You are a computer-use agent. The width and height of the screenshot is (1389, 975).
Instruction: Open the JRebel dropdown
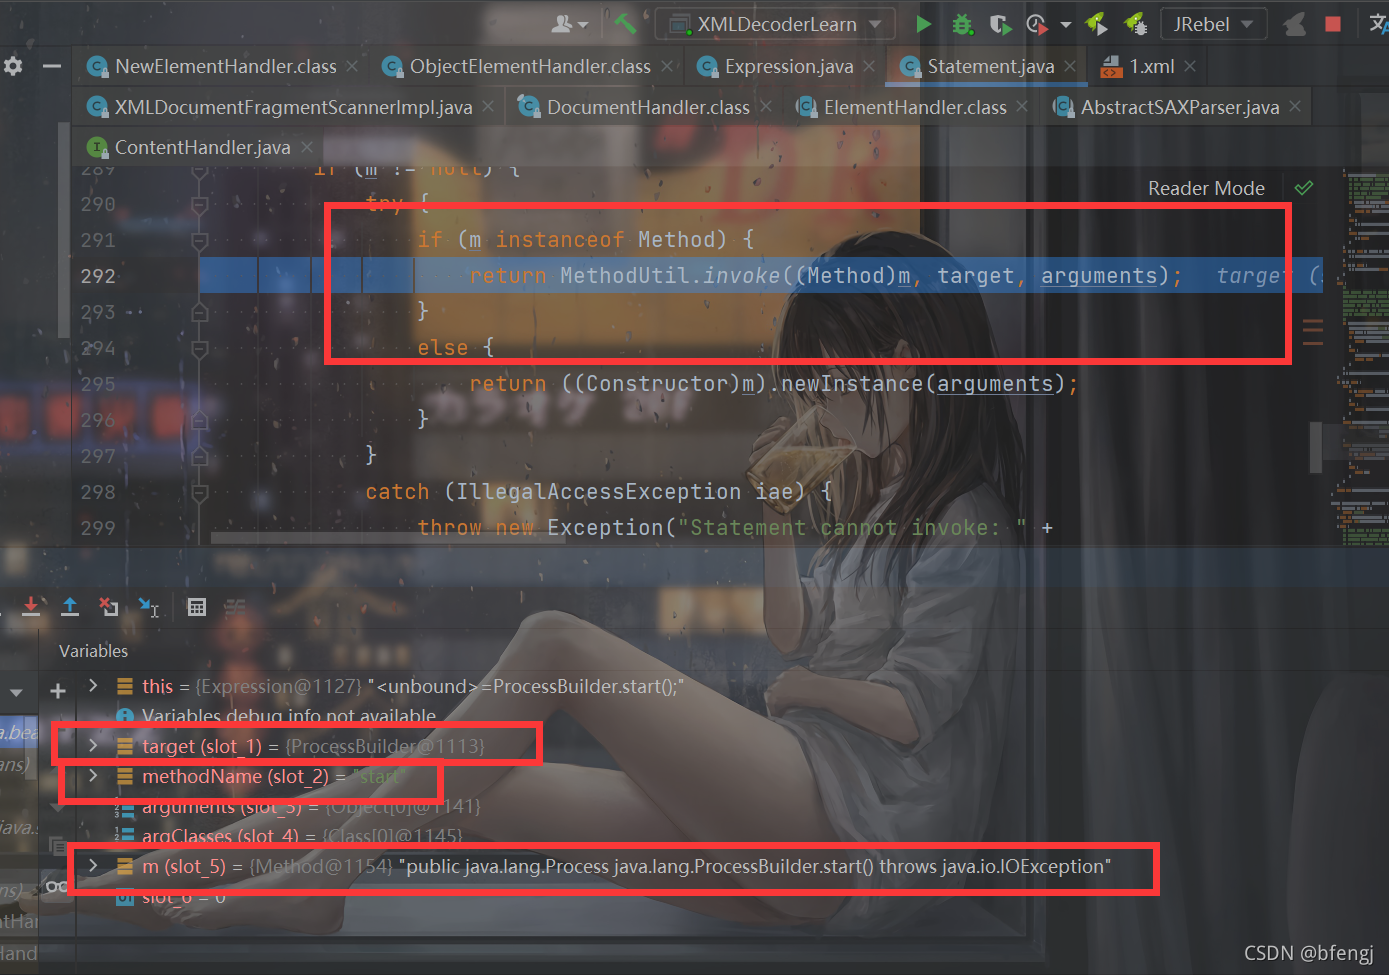pyautogui.click(x=1213, y=24)
